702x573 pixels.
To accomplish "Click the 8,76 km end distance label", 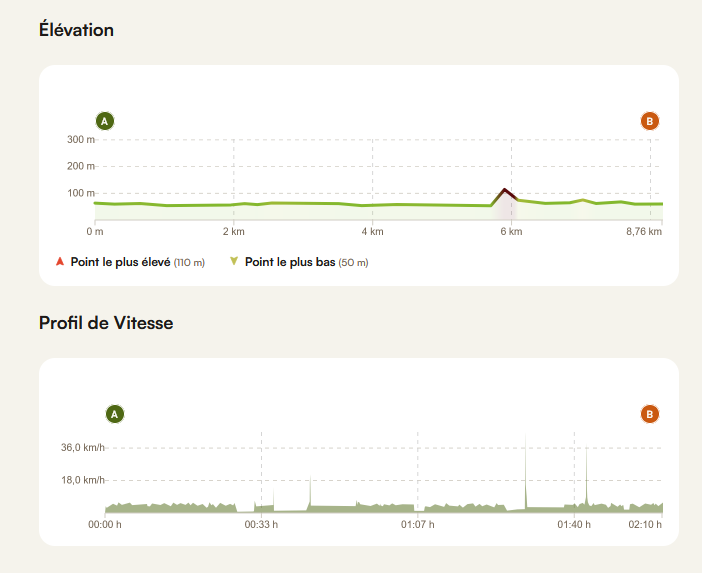I will tap(643, 232).
